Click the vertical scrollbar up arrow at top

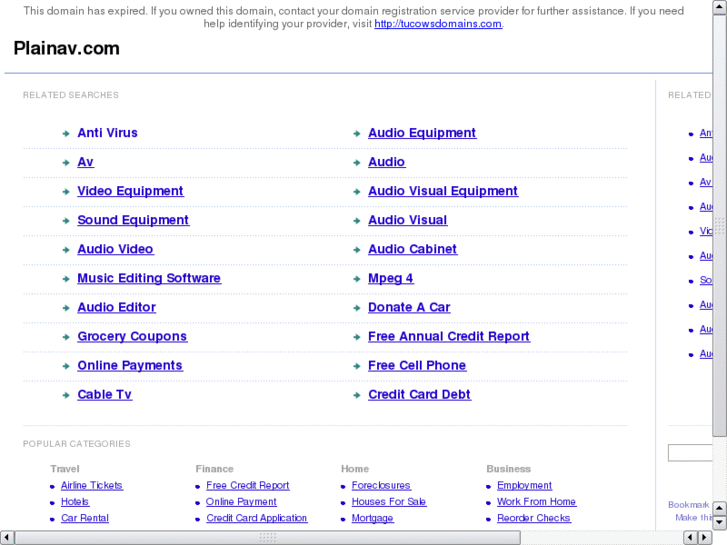click(720, 7)
